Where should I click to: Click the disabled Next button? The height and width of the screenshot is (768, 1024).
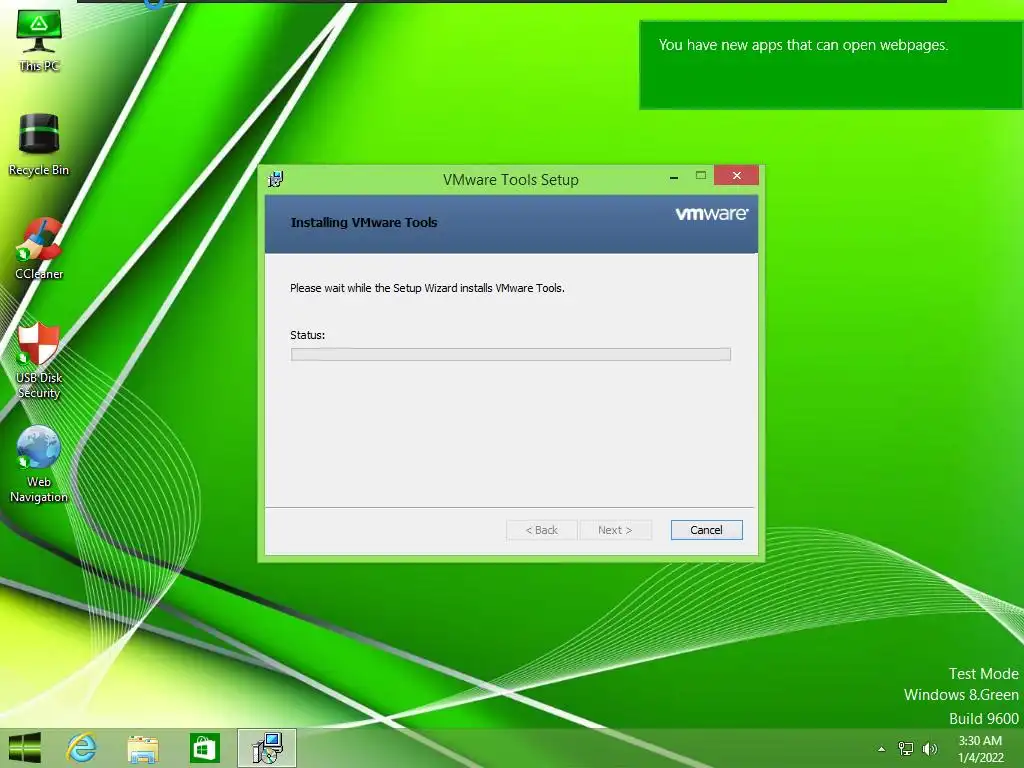[615, 530]
